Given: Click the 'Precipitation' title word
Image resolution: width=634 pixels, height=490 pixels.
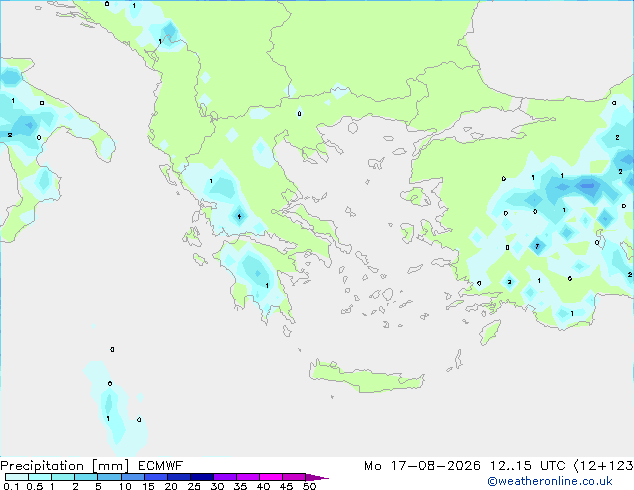Looking at the screenshot, I should pyautogui.click(x=42, y=466).
